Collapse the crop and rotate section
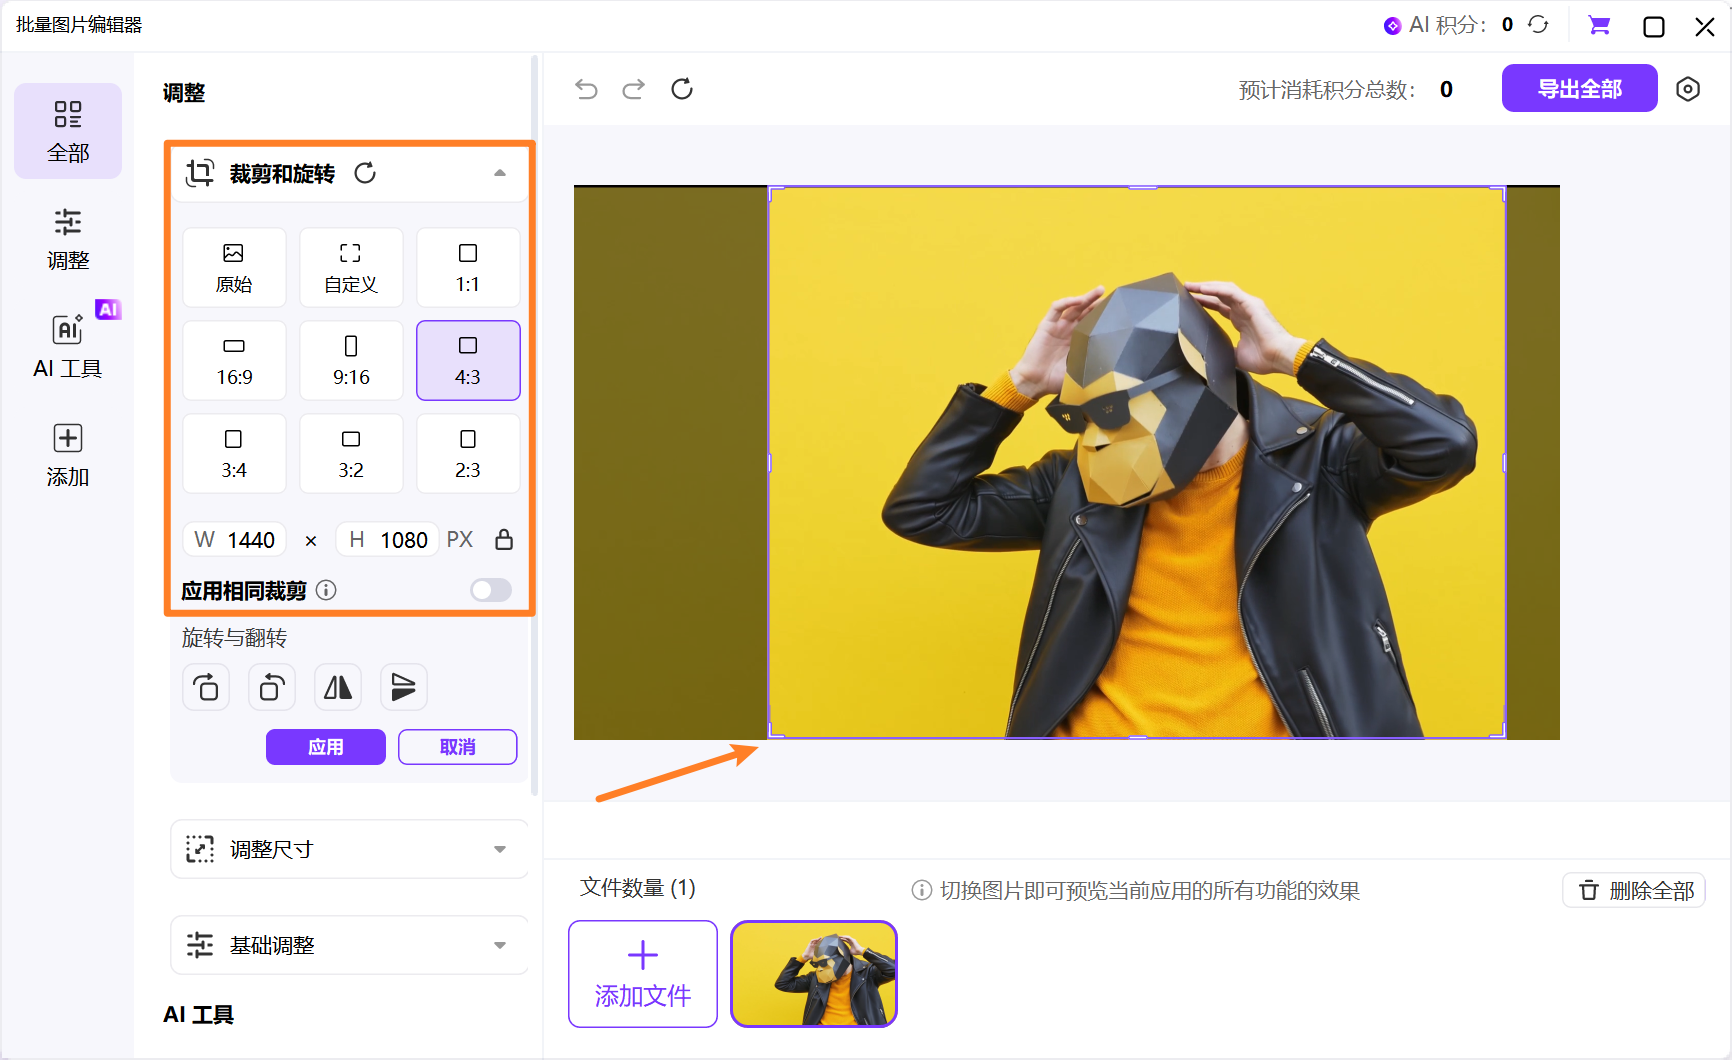Image resolution: width=1732 pixels, height=1060 pixels. tap(500, 173)
